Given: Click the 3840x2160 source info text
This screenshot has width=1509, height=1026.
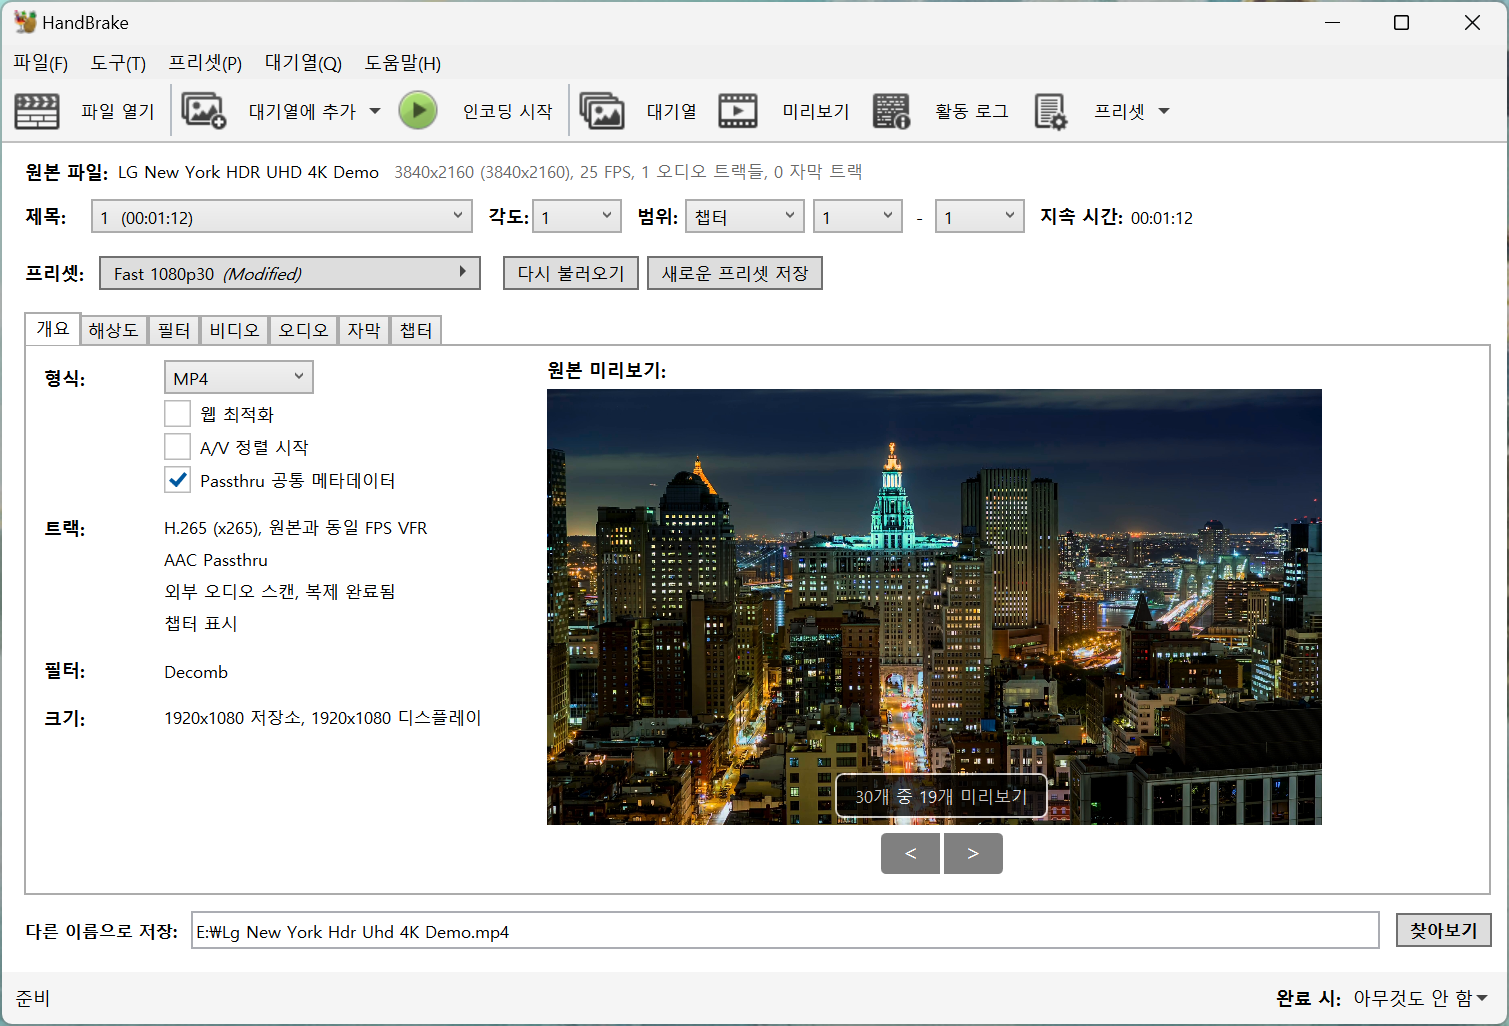Looking at the screenshot, I should tap(628, 172).
